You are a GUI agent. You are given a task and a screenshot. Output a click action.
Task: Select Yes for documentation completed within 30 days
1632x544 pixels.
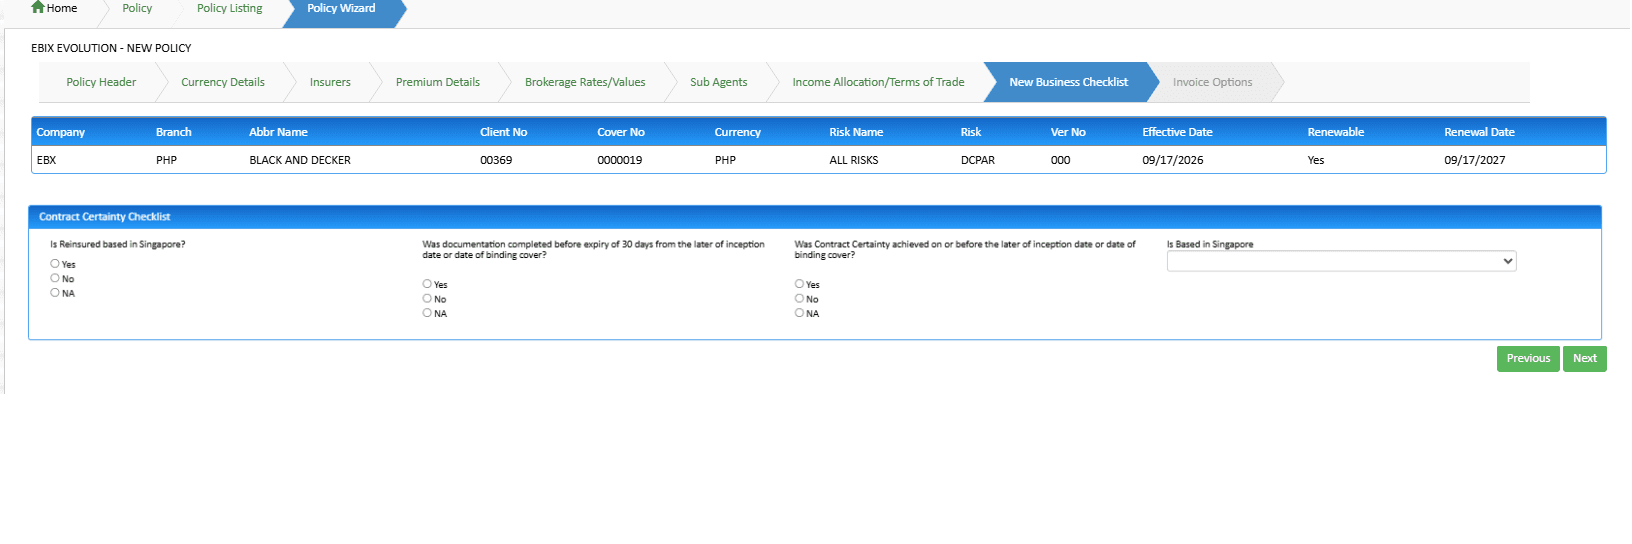click(x=427, y=284)
